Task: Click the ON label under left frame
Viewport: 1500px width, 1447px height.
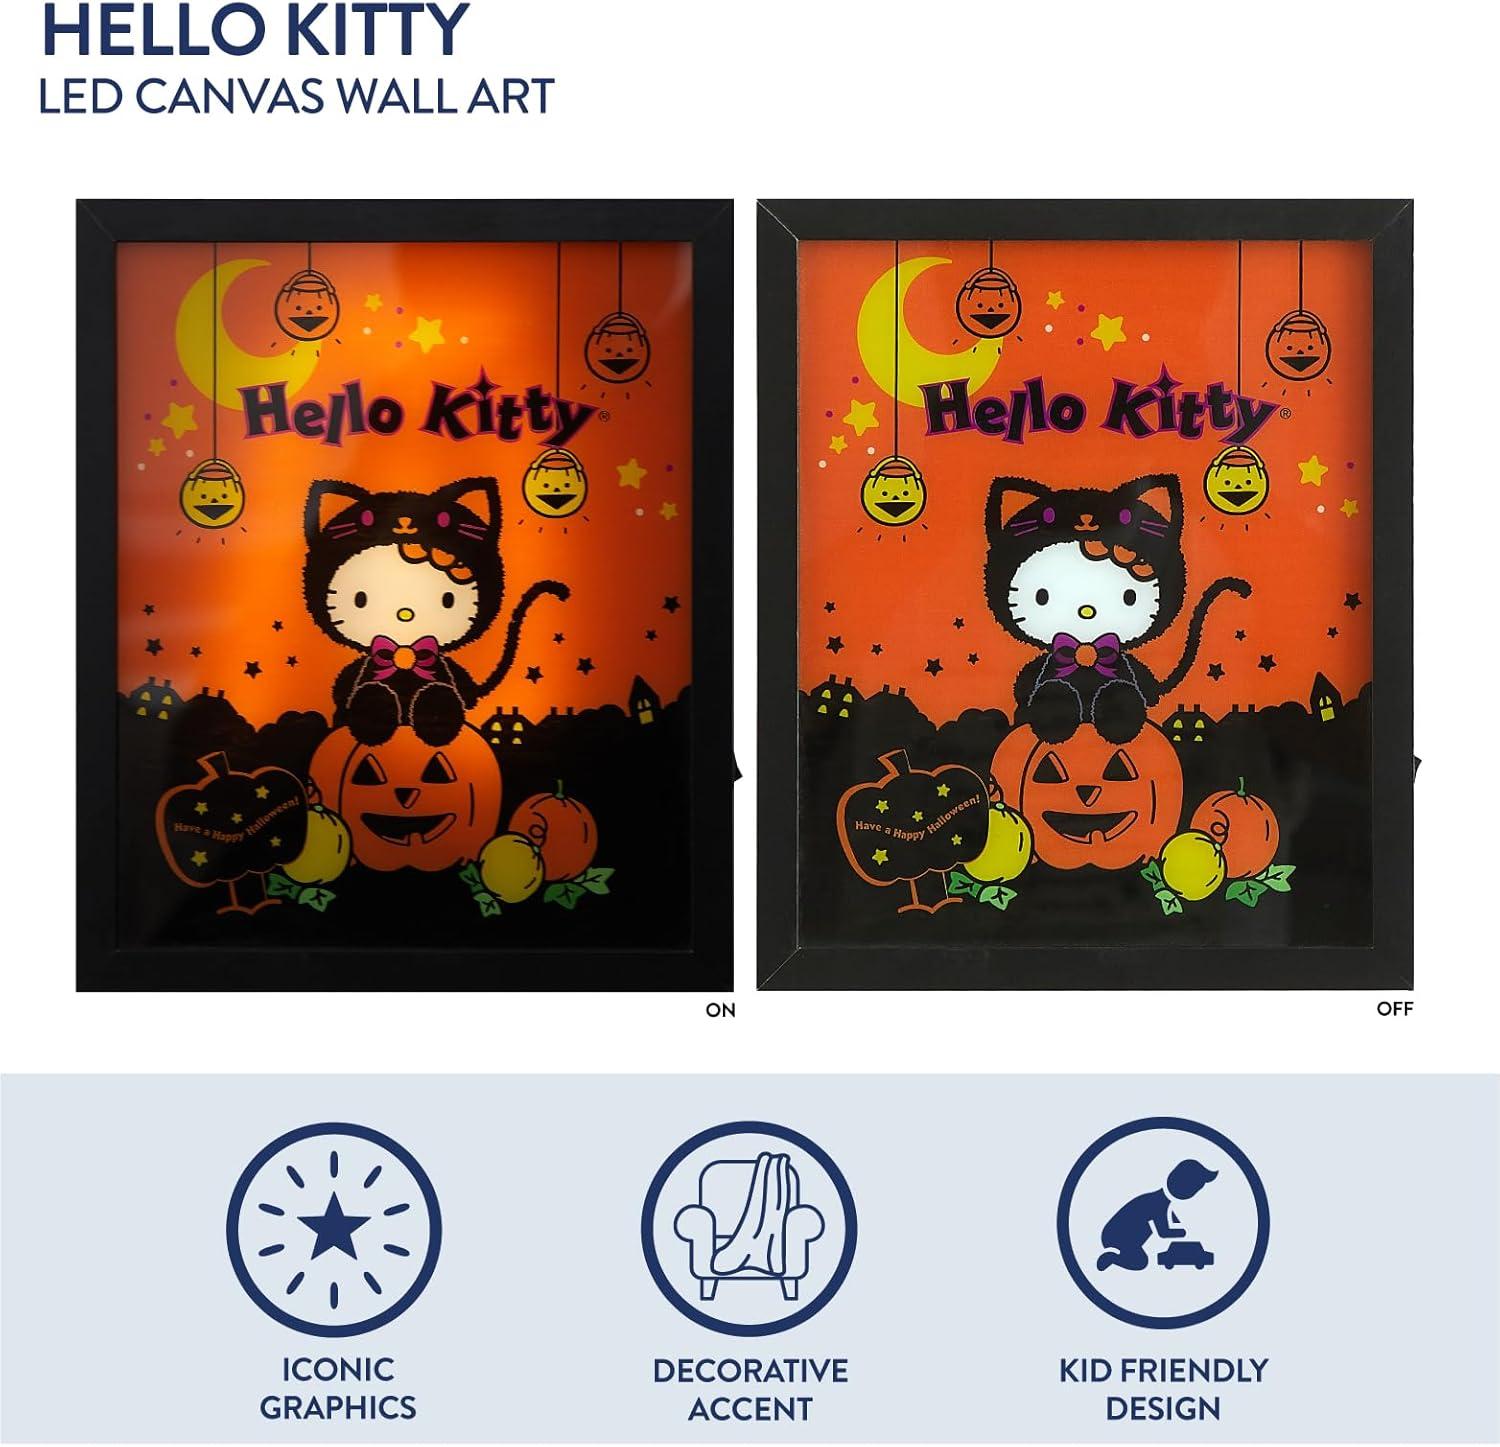Action: (x=720, y=1010)
